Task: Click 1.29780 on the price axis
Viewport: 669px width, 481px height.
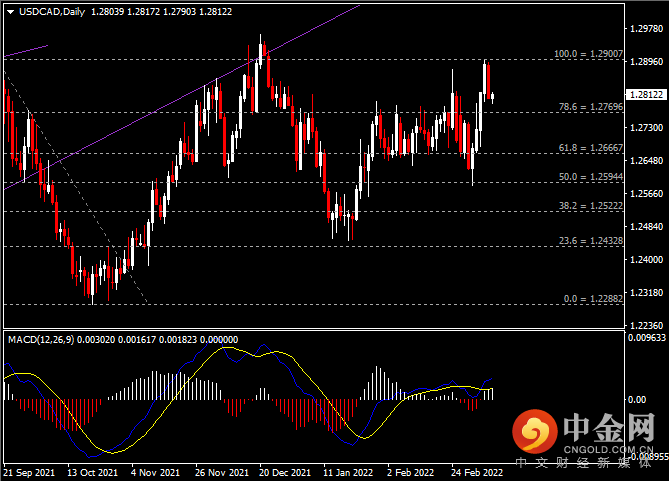Action: pos(645,29)
